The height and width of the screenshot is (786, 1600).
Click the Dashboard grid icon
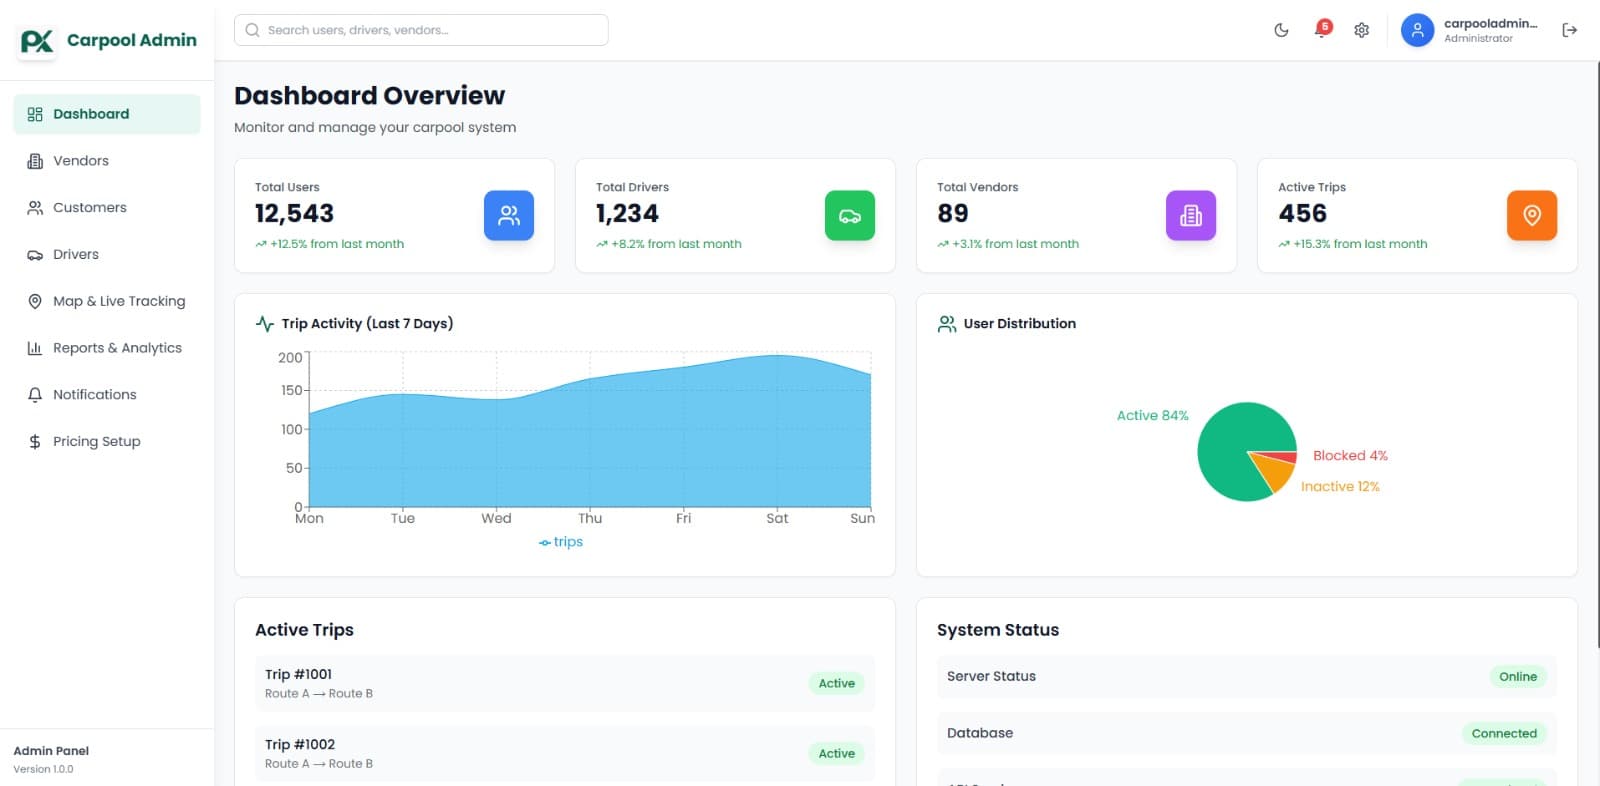click(35, 114)
